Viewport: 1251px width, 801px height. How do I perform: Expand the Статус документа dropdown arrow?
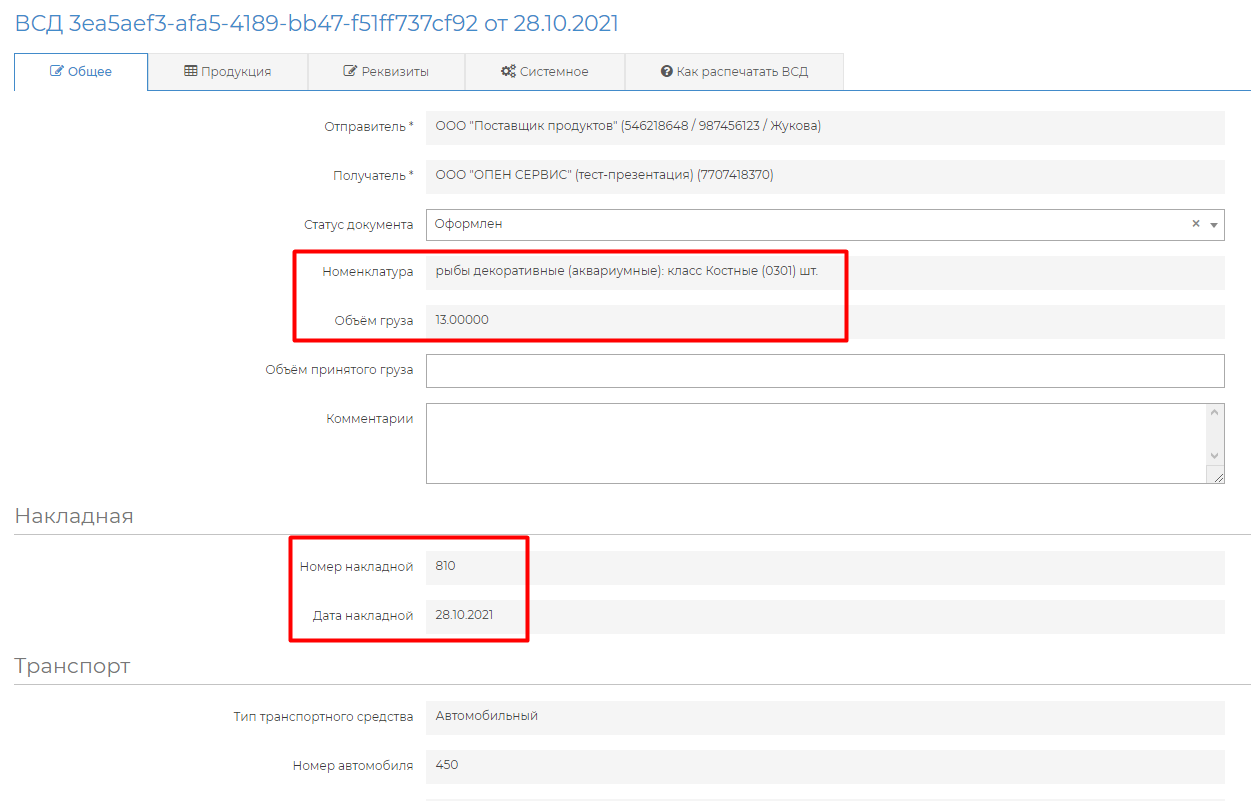click(x=1214, y=225)
